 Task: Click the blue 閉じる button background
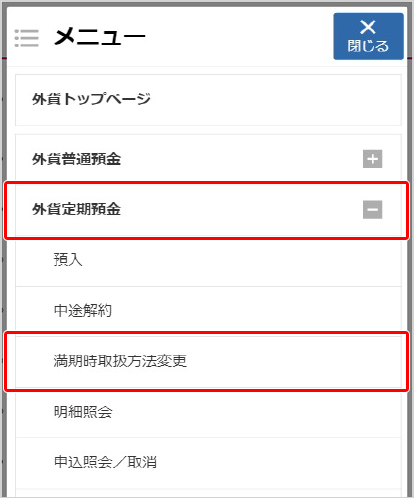(x=368, y=36)
